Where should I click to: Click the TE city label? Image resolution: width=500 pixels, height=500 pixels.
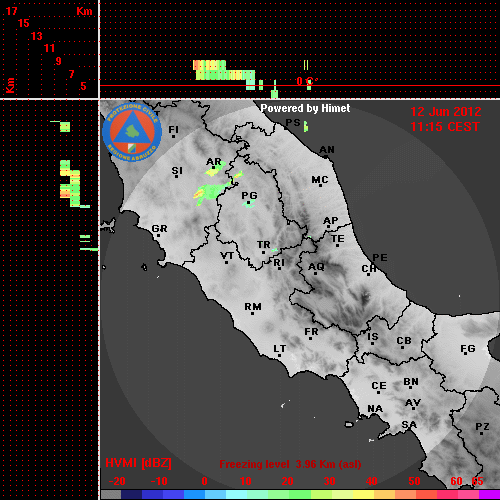[x=338, y=239]
